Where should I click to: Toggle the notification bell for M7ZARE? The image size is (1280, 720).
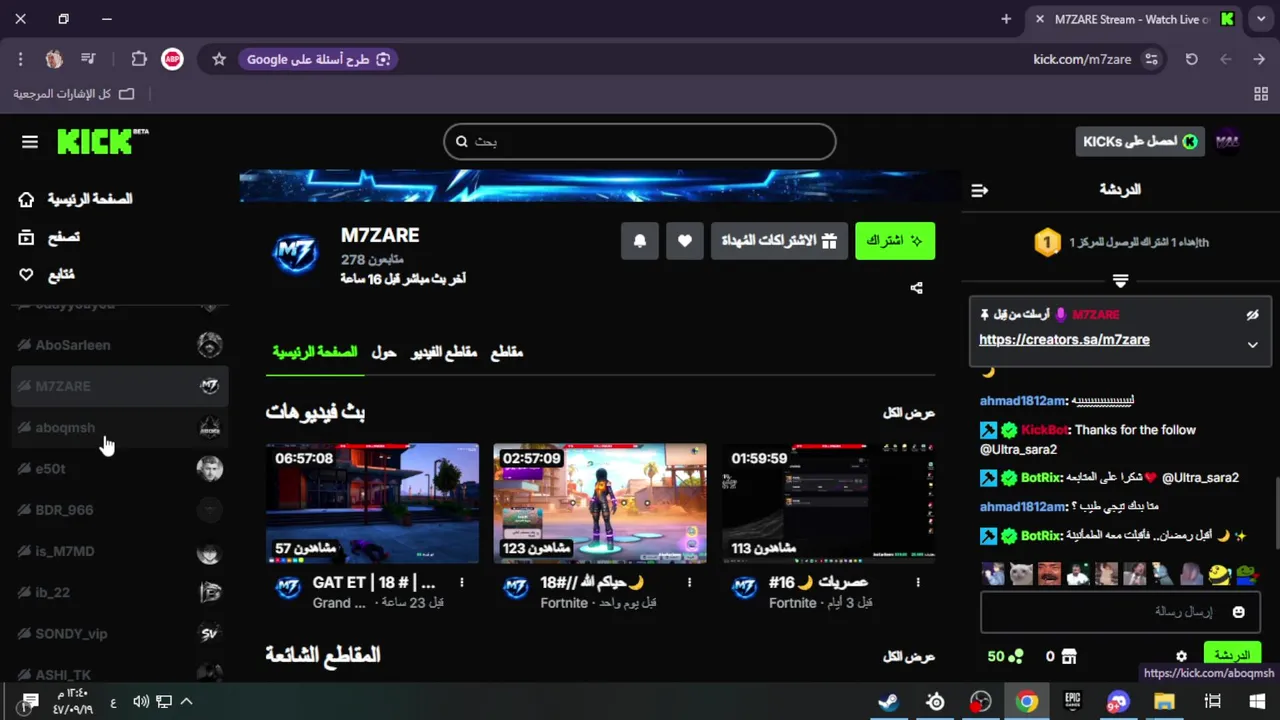point(640,241)
